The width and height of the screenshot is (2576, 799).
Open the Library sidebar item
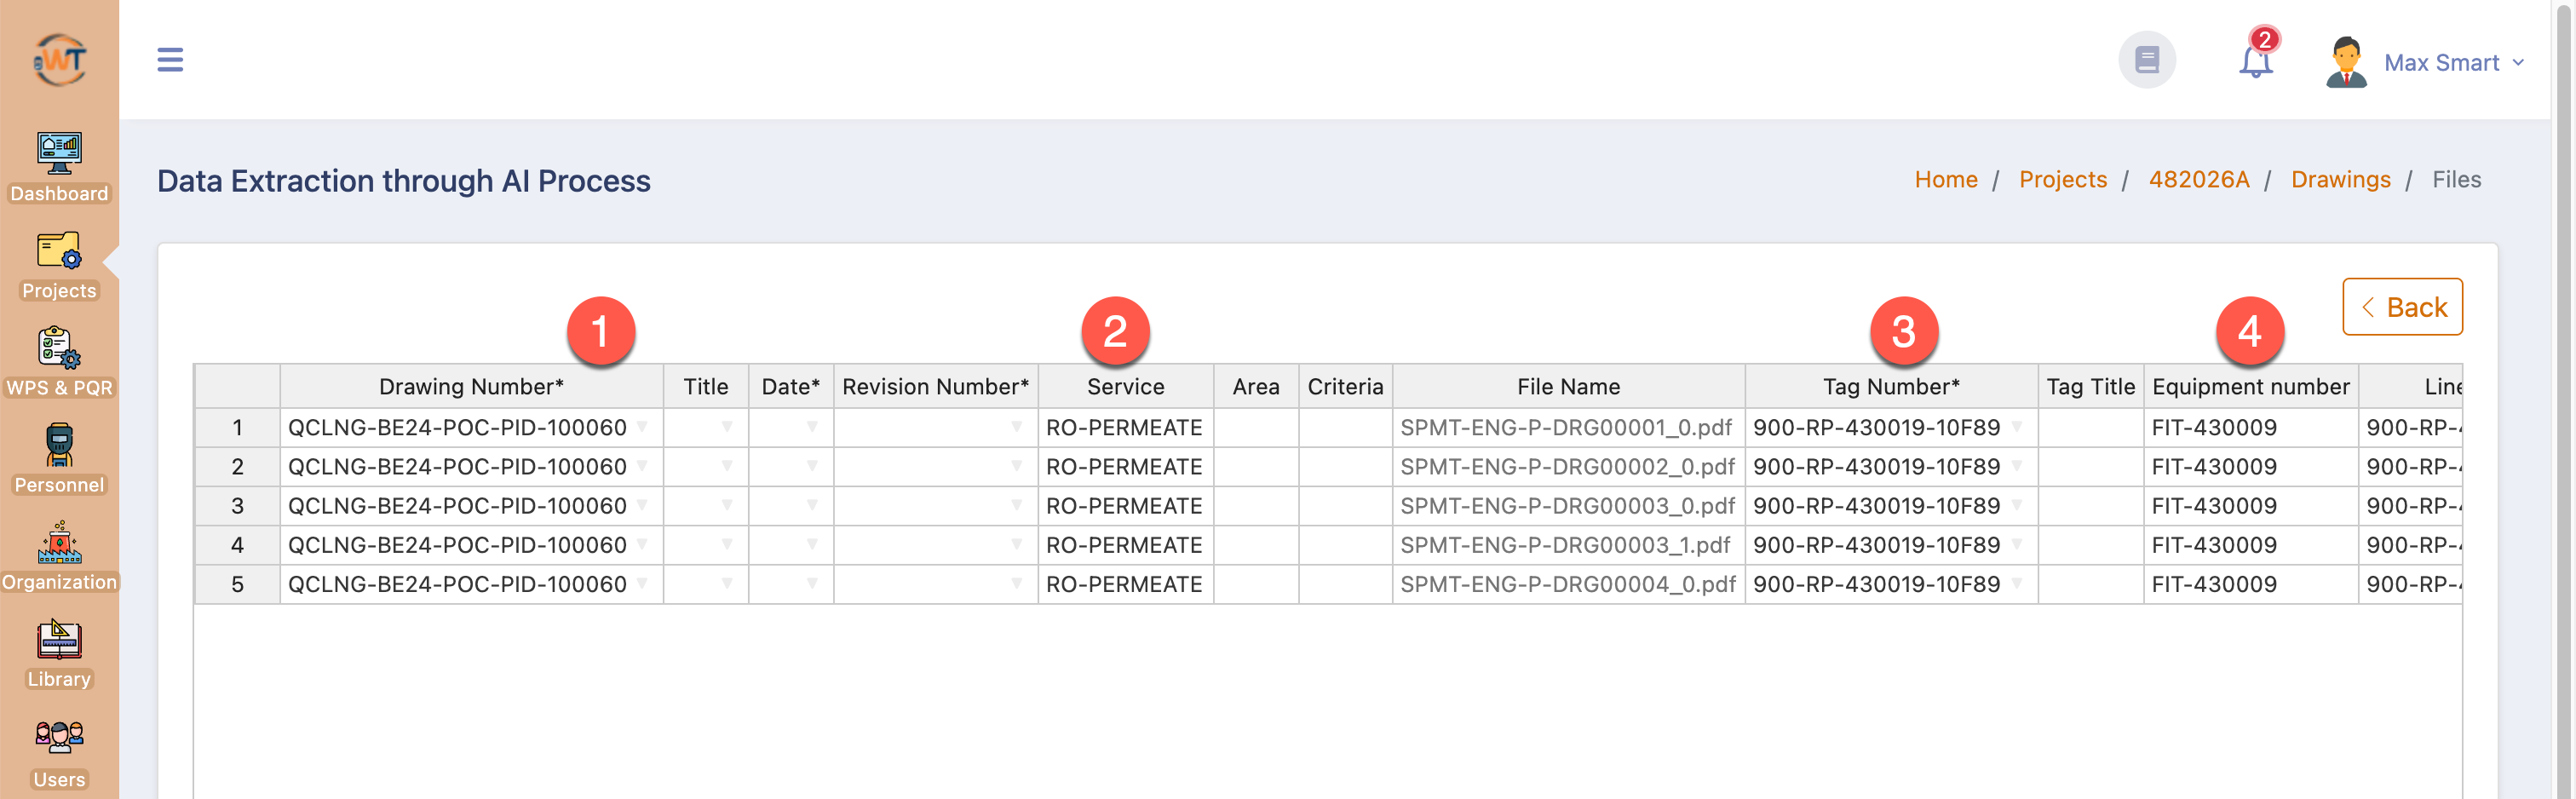(59, 653)
